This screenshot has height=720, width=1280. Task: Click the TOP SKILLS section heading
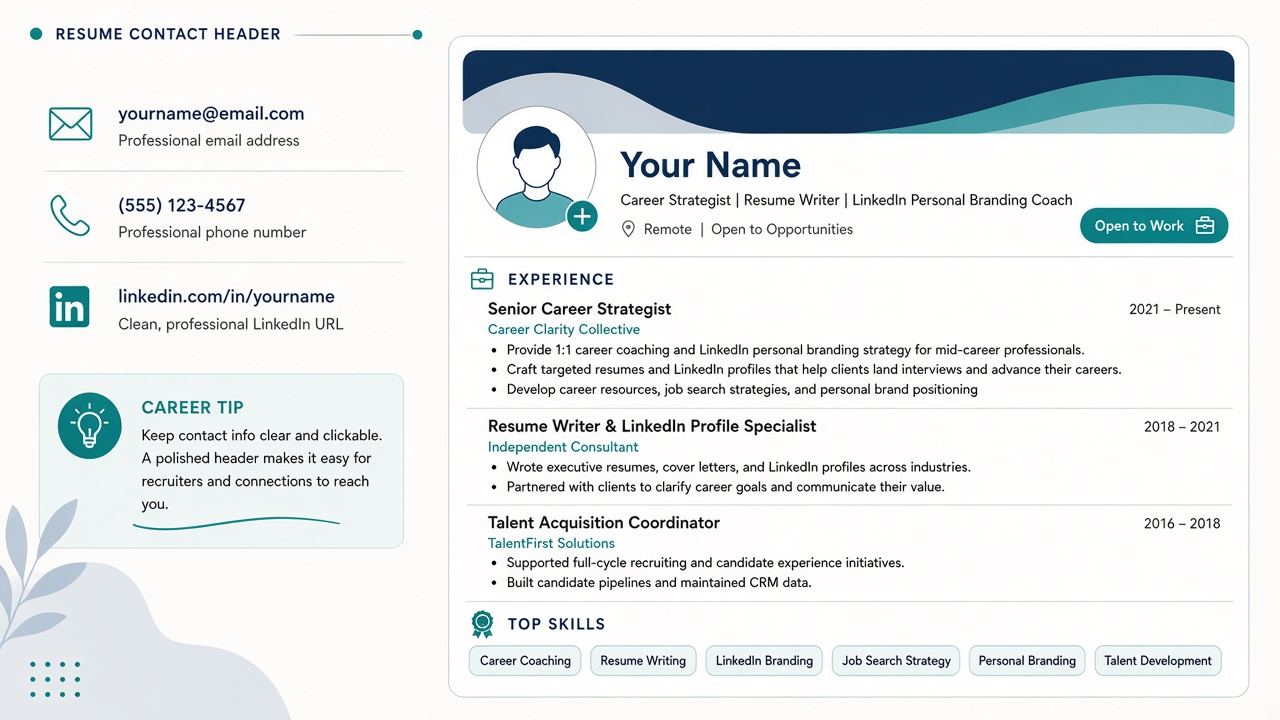556,624
